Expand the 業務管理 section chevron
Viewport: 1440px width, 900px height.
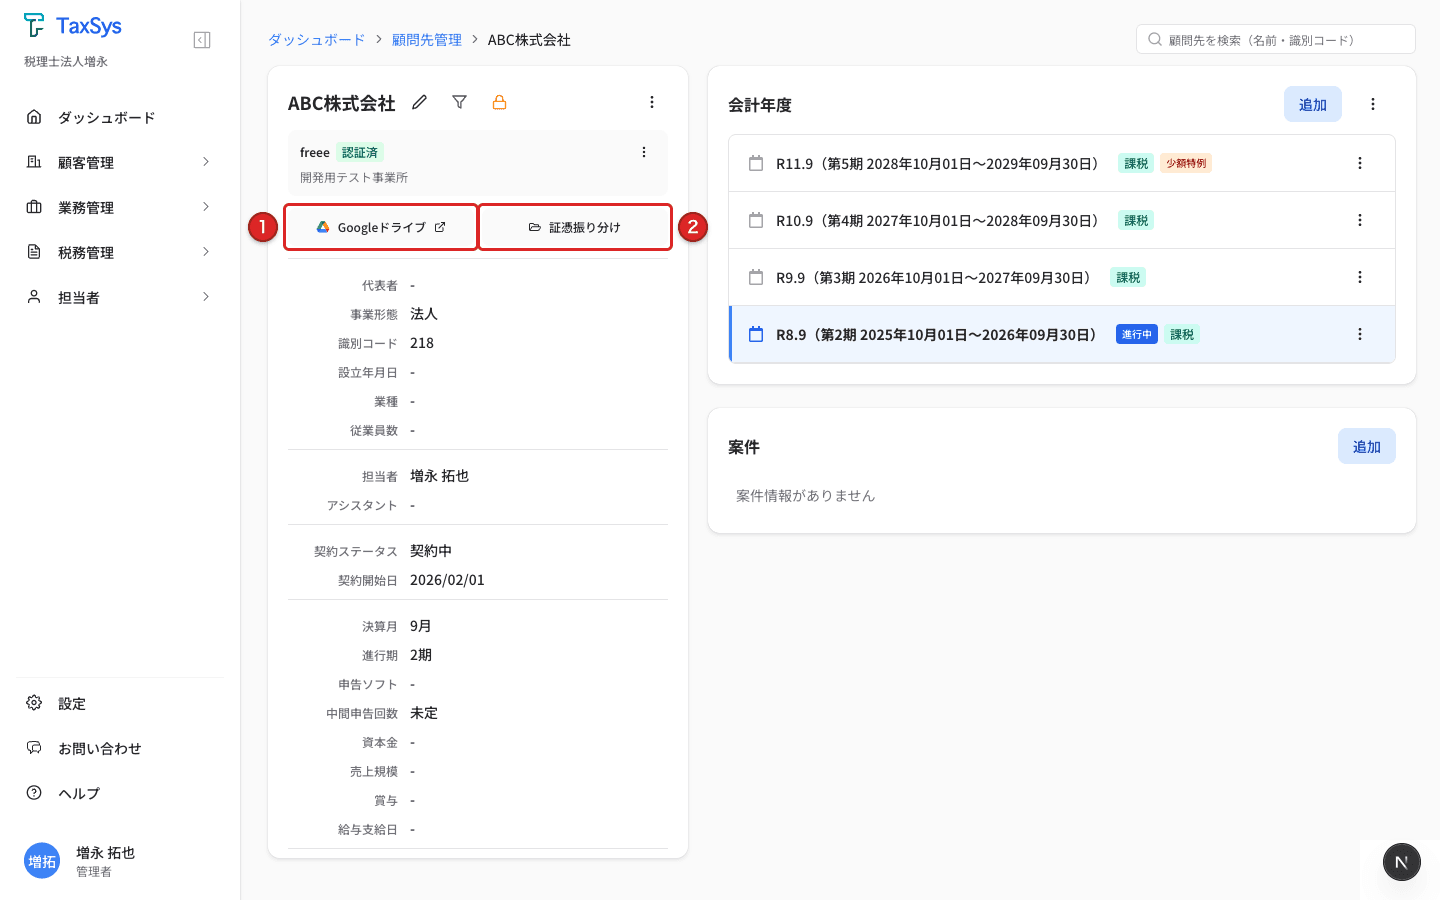click(x=206, y=207)
